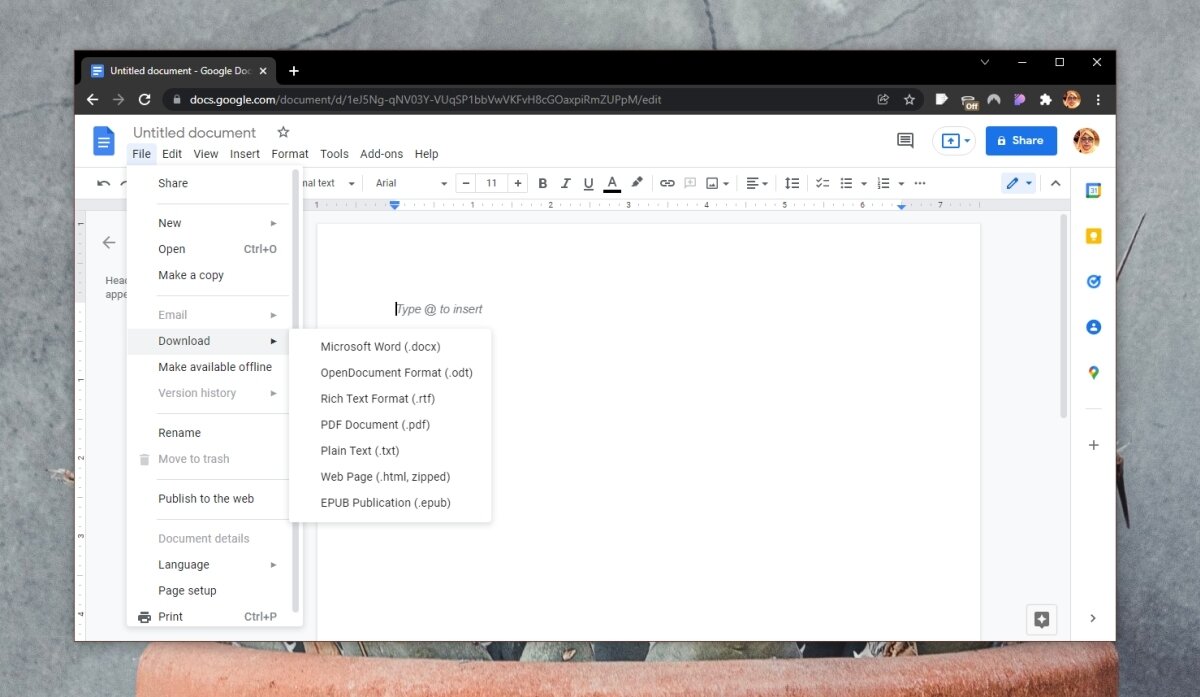Click the blue Share button
Screen dimensions: 1200x697
coord(1021,141)
